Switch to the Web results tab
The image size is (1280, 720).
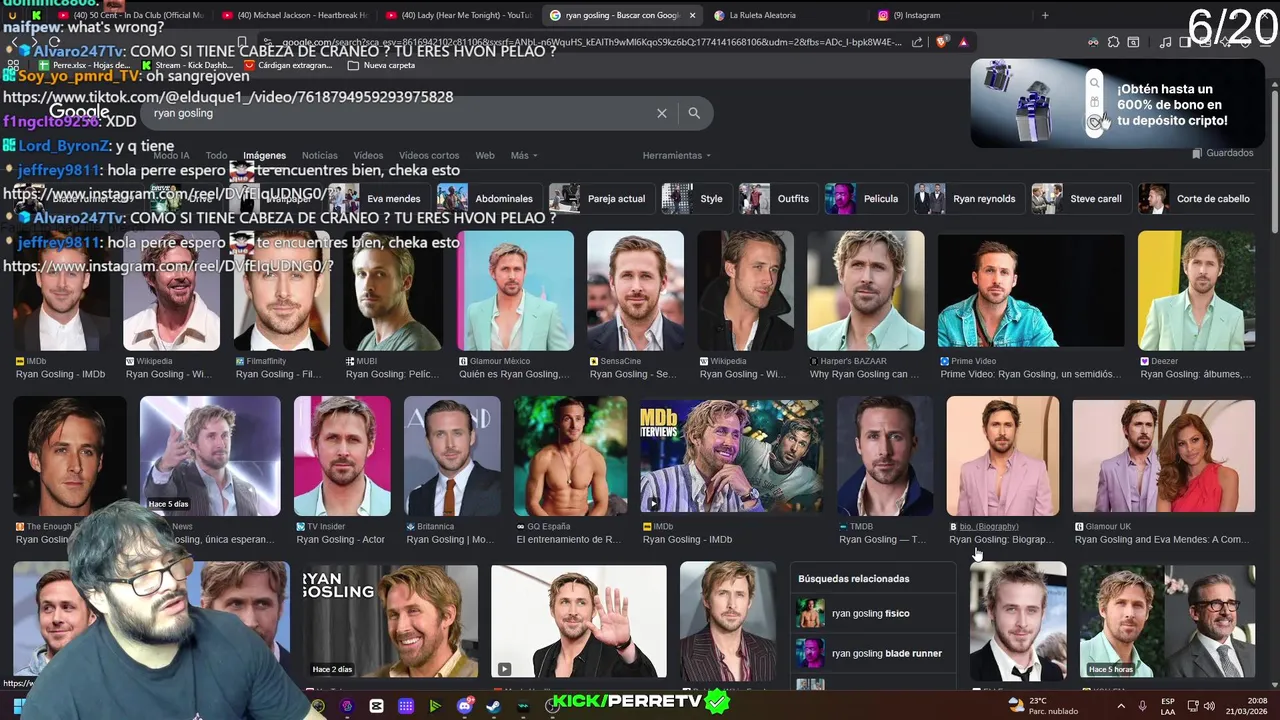485,155
